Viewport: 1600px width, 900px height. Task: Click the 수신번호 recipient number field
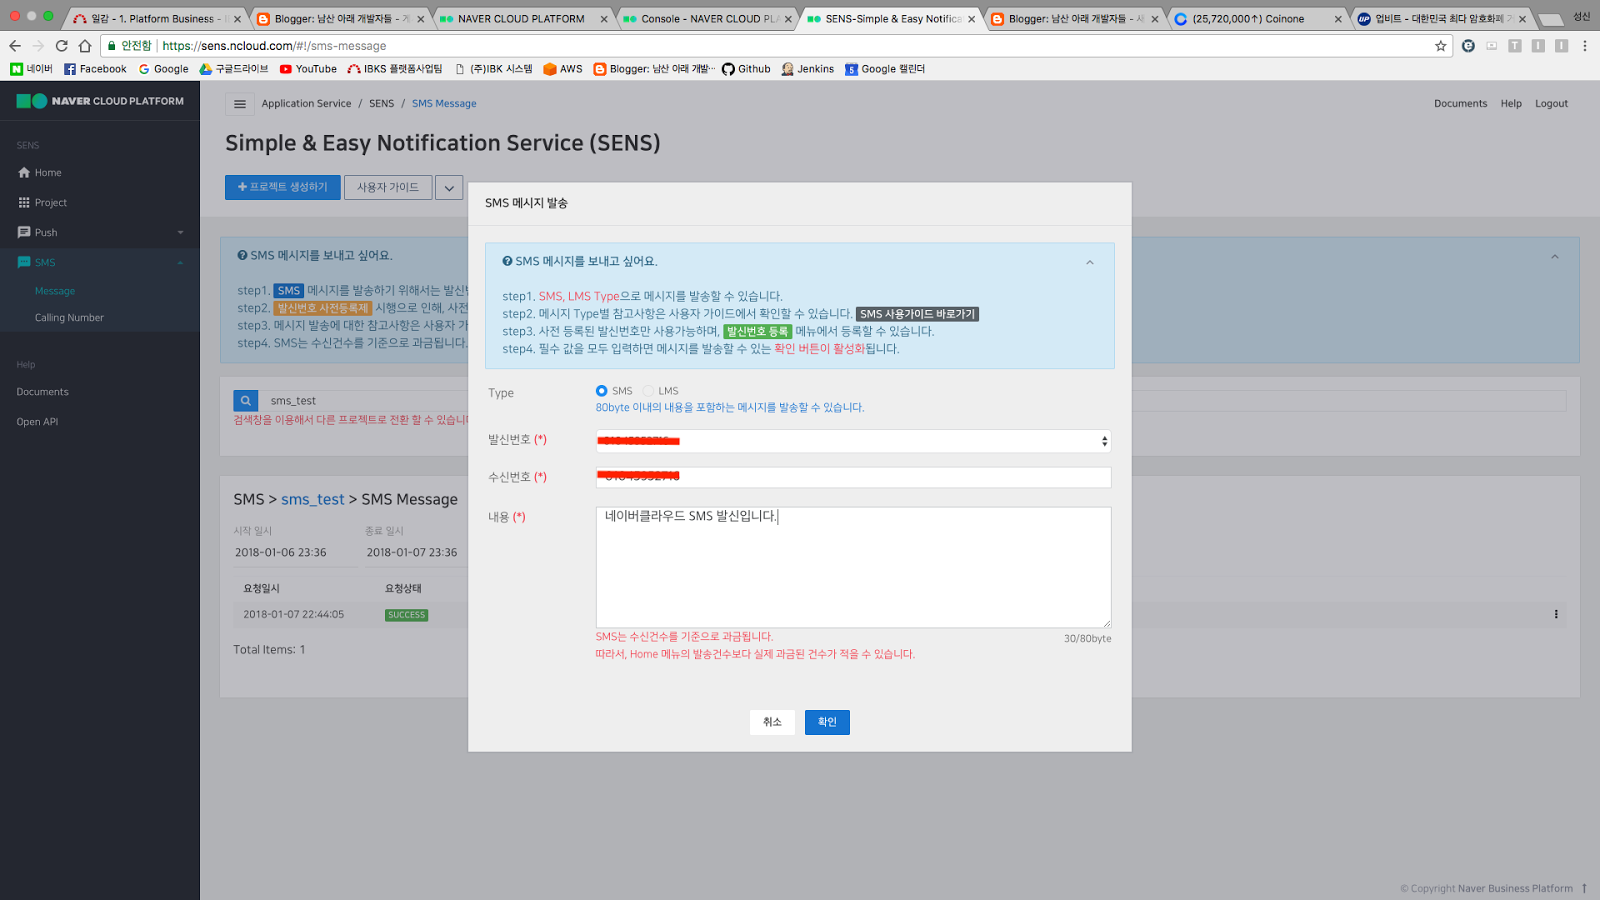click(x=853, y=478)
